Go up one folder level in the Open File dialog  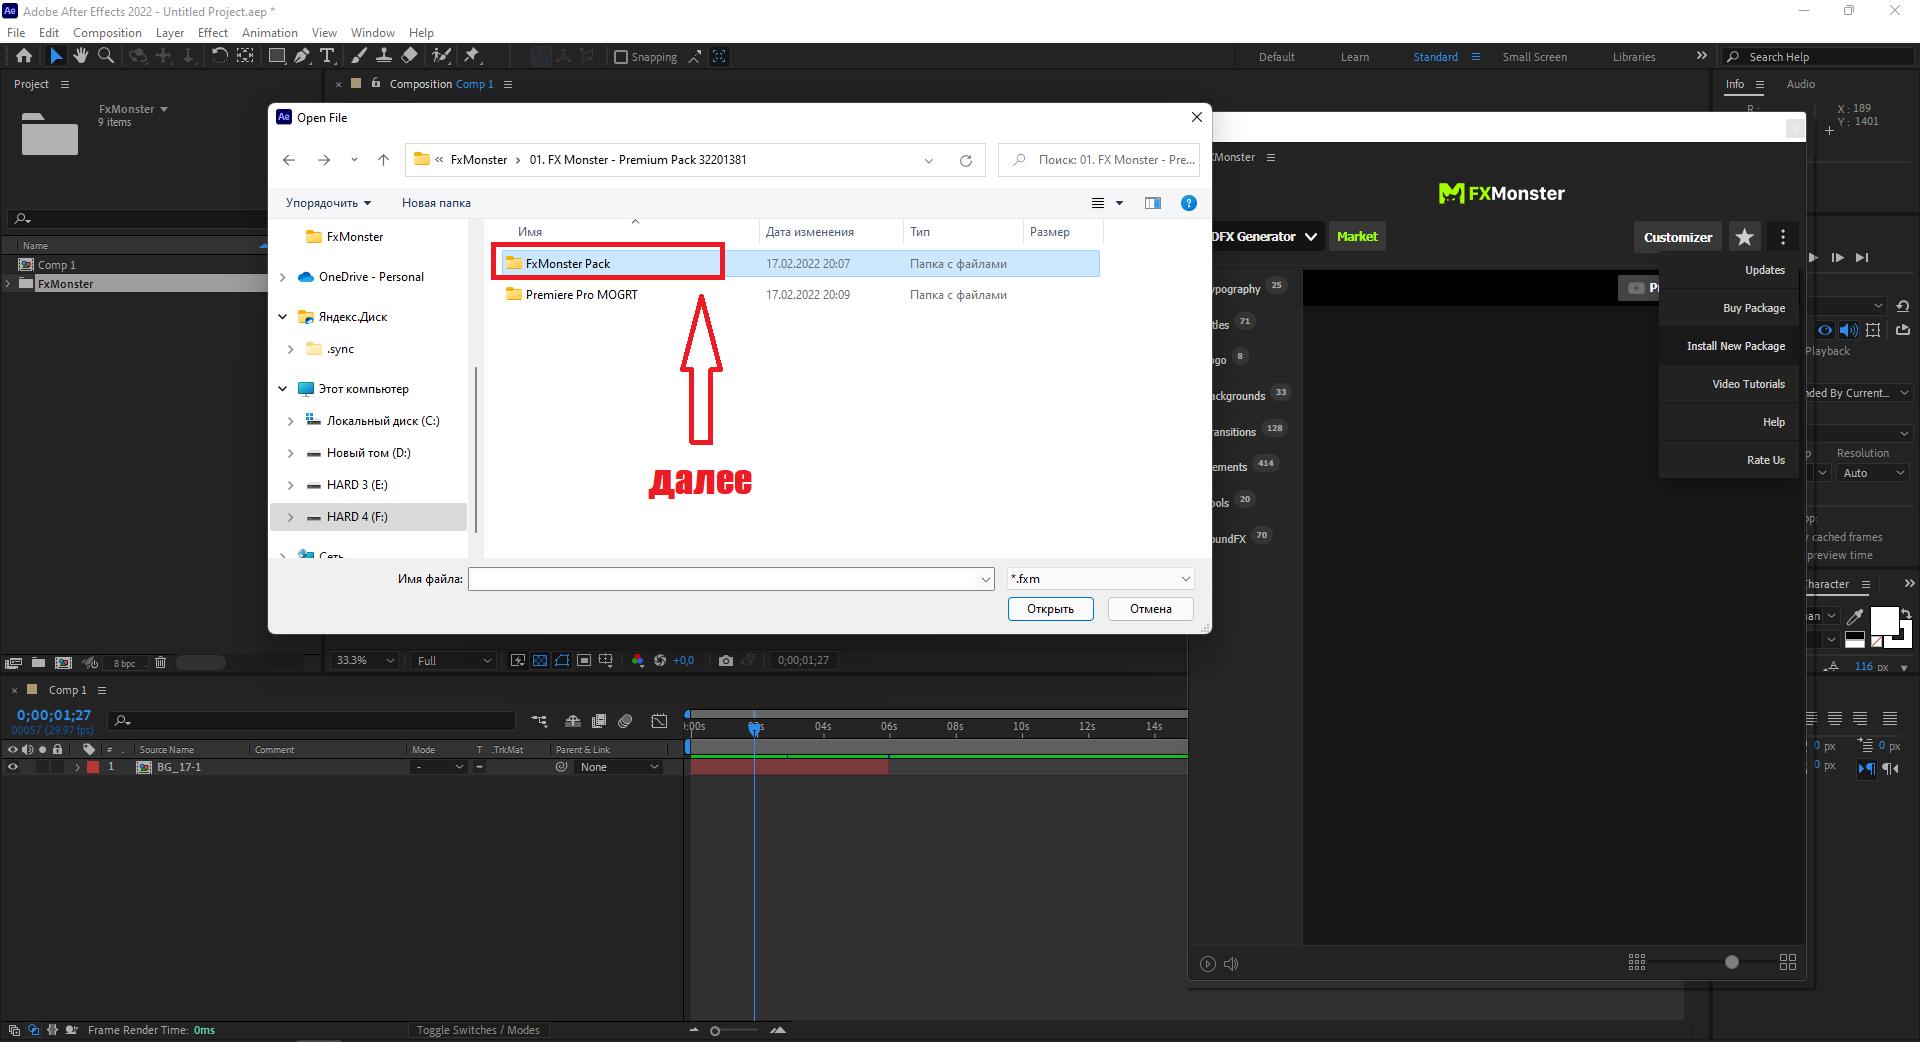383,160
